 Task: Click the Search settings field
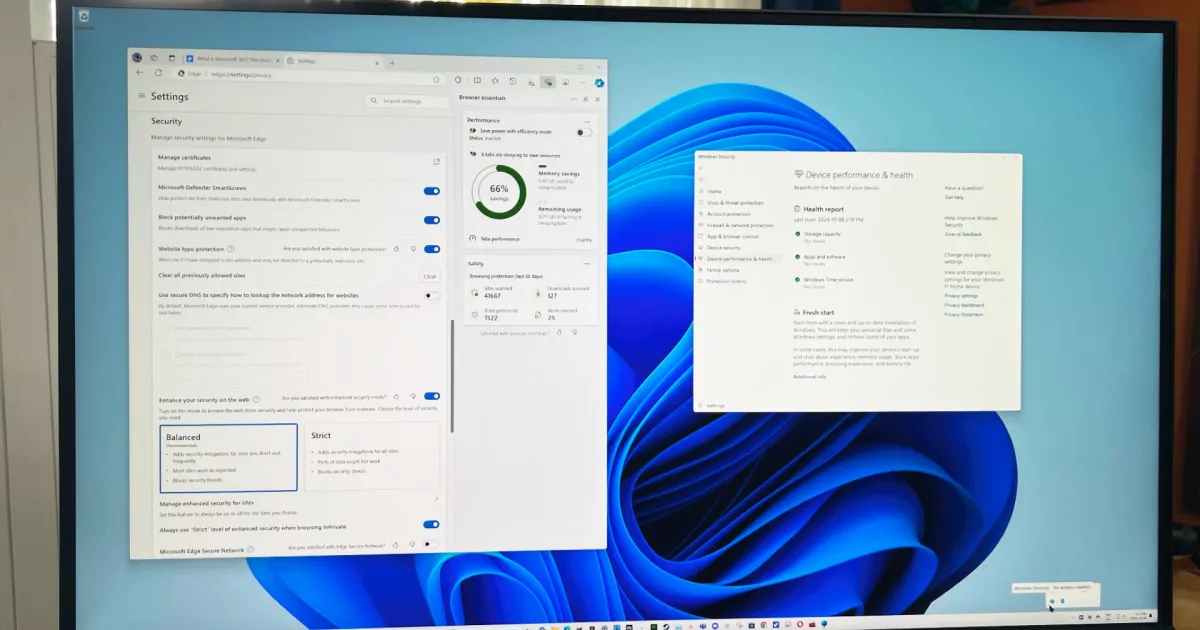tap(407, 100)
